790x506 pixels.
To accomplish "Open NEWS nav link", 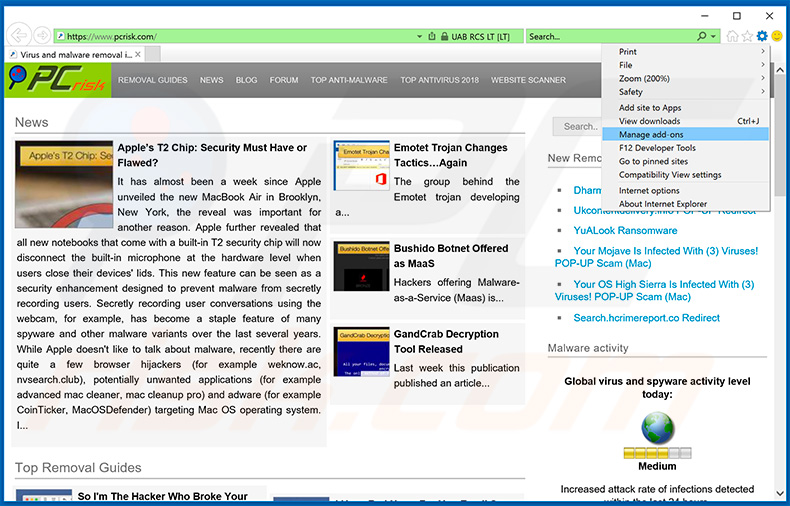I will click(212, 80).
